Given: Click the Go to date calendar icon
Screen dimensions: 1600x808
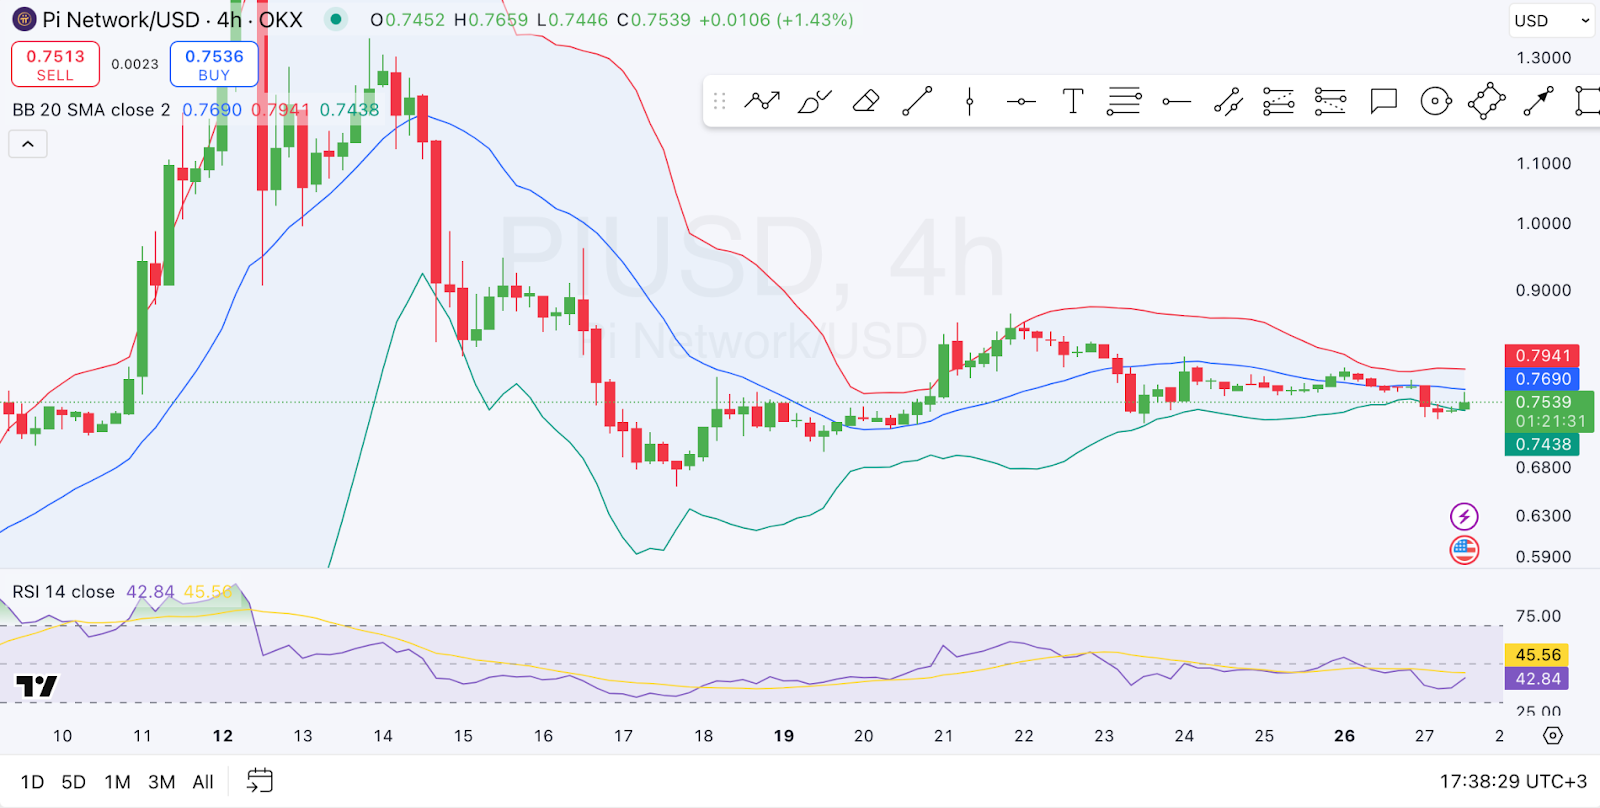Looking at the screenshot, I should (260, 781).
